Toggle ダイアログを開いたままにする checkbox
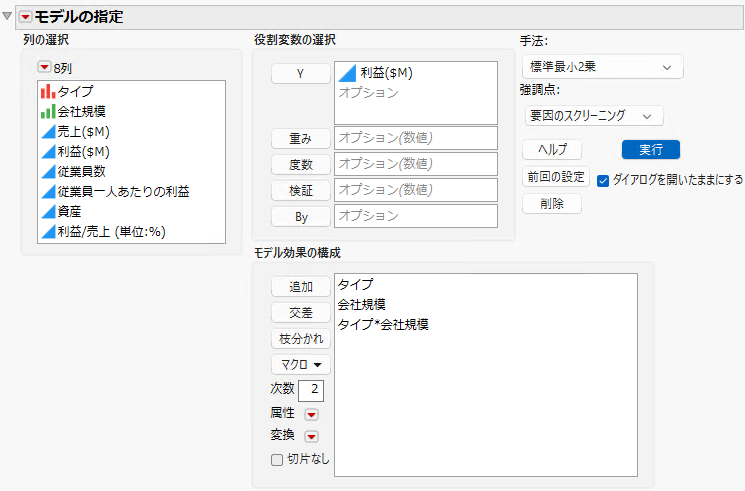 click(x=603, y=181)
